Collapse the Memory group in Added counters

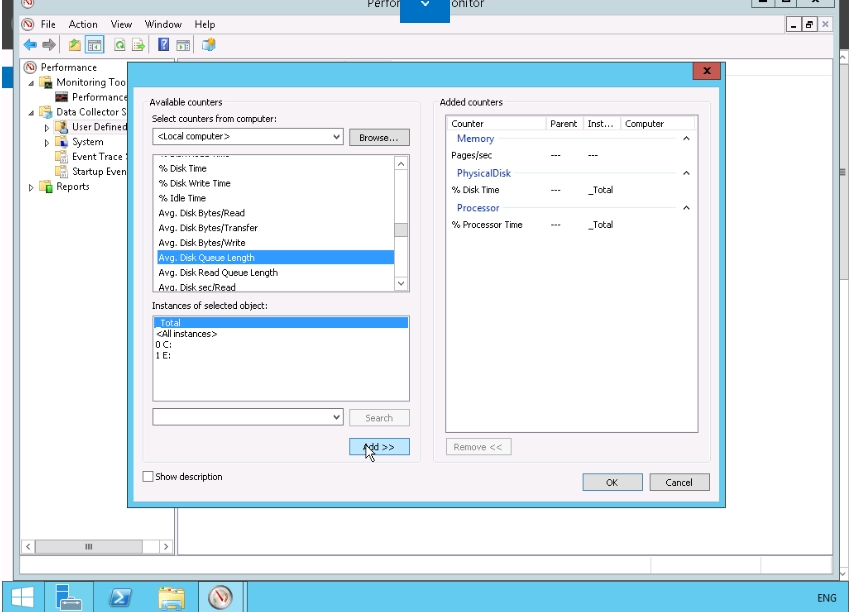click(x=686, y=139)
